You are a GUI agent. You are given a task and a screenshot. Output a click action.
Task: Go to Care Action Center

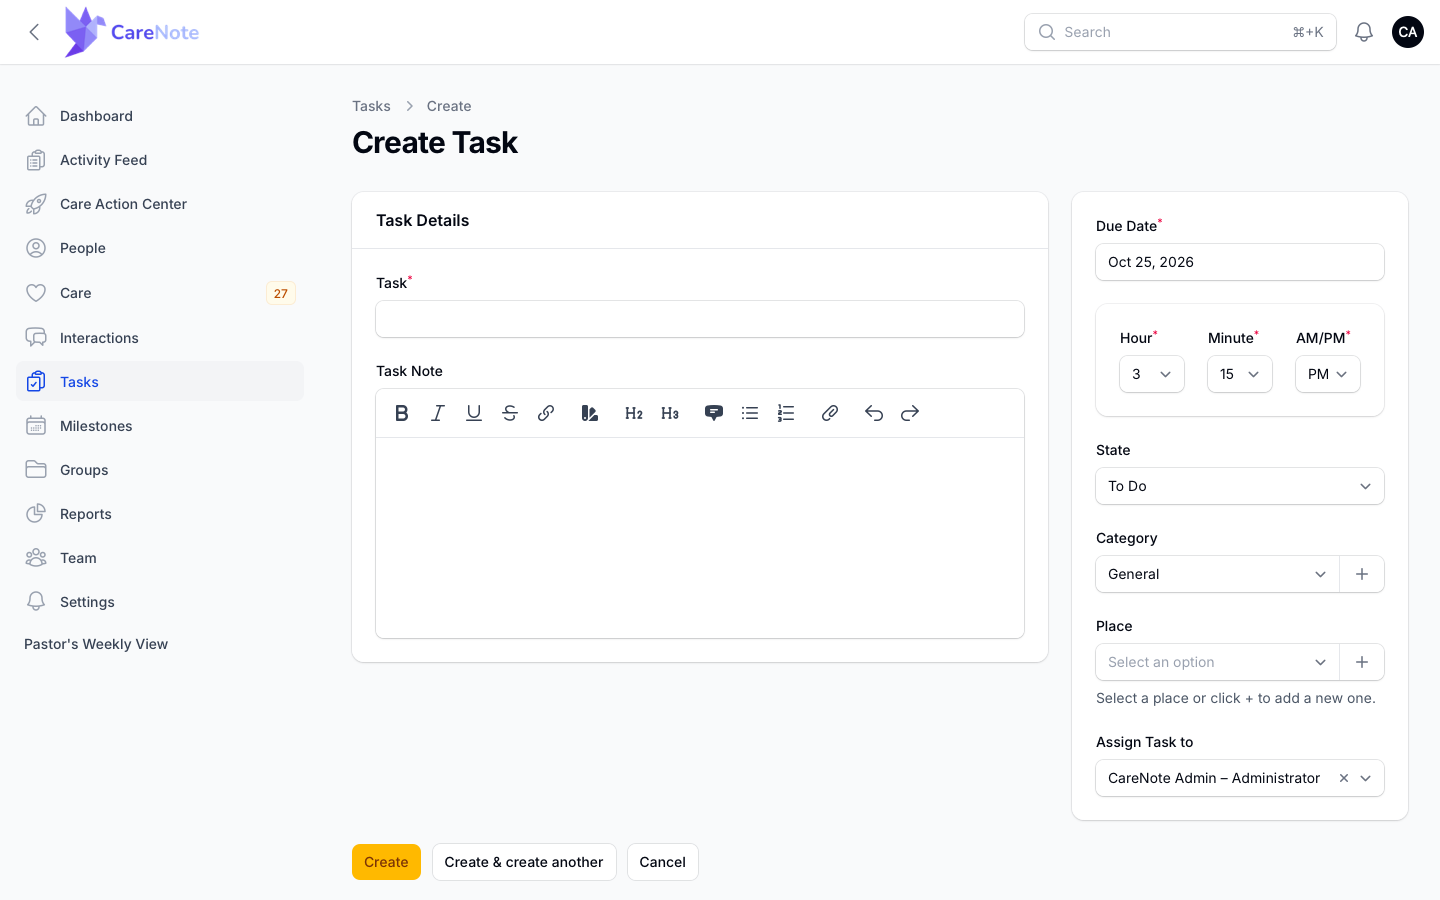pyautogui.click(x=160, y=204)
